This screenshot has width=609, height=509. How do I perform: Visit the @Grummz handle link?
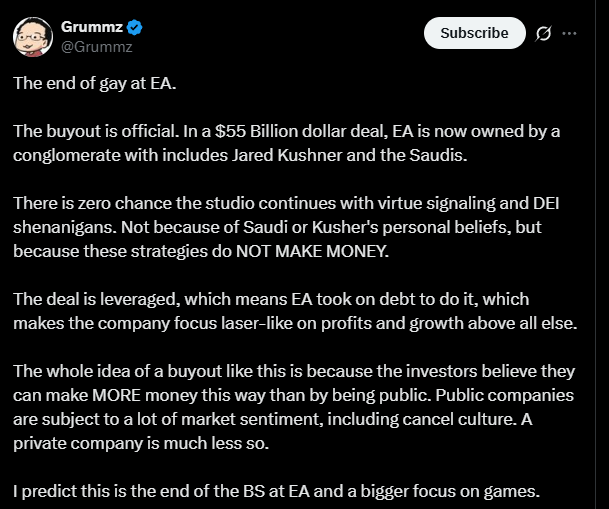[x=97, y=47]
